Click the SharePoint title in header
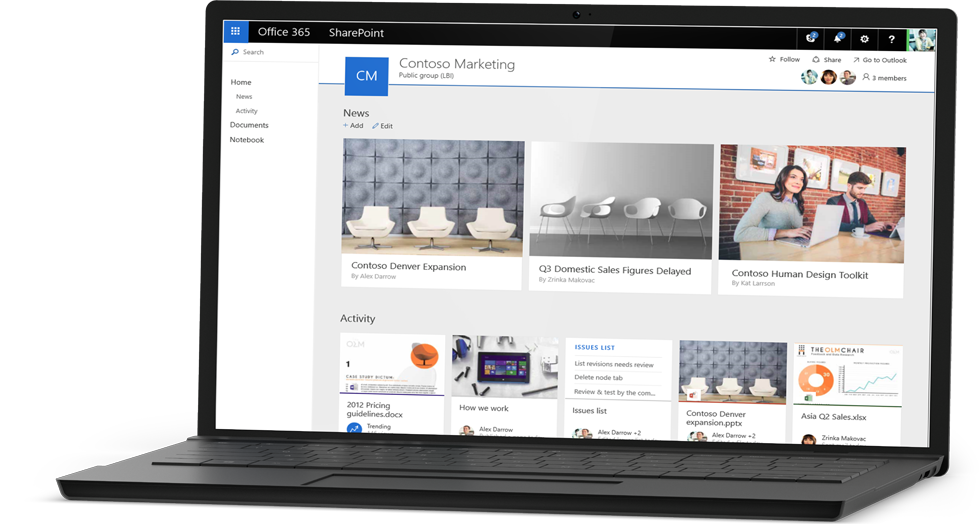Image resolution: width=979 pixels, height=524 pixels. click(x=356, y=32)
